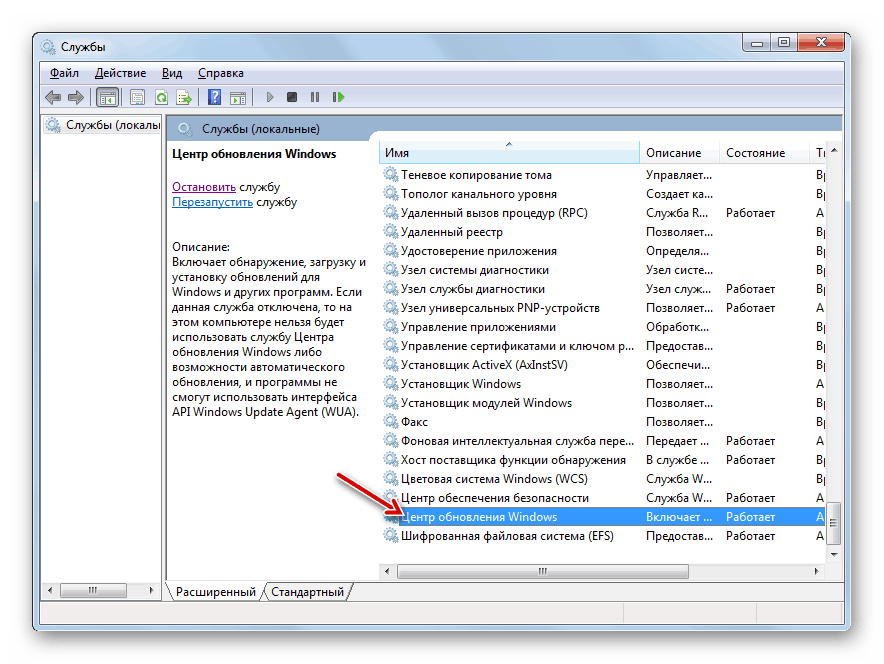Open Properties using the toolbar icon

click(136, 97)
